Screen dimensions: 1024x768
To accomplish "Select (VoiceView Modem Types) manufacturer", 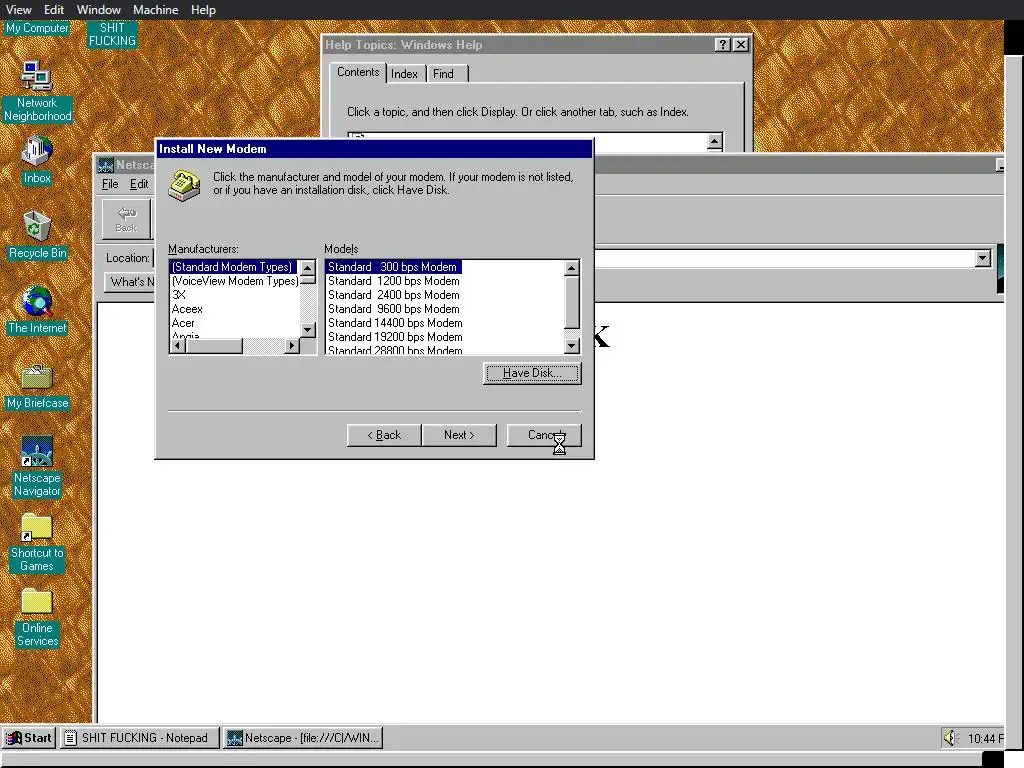I will (x=234, y=281).
